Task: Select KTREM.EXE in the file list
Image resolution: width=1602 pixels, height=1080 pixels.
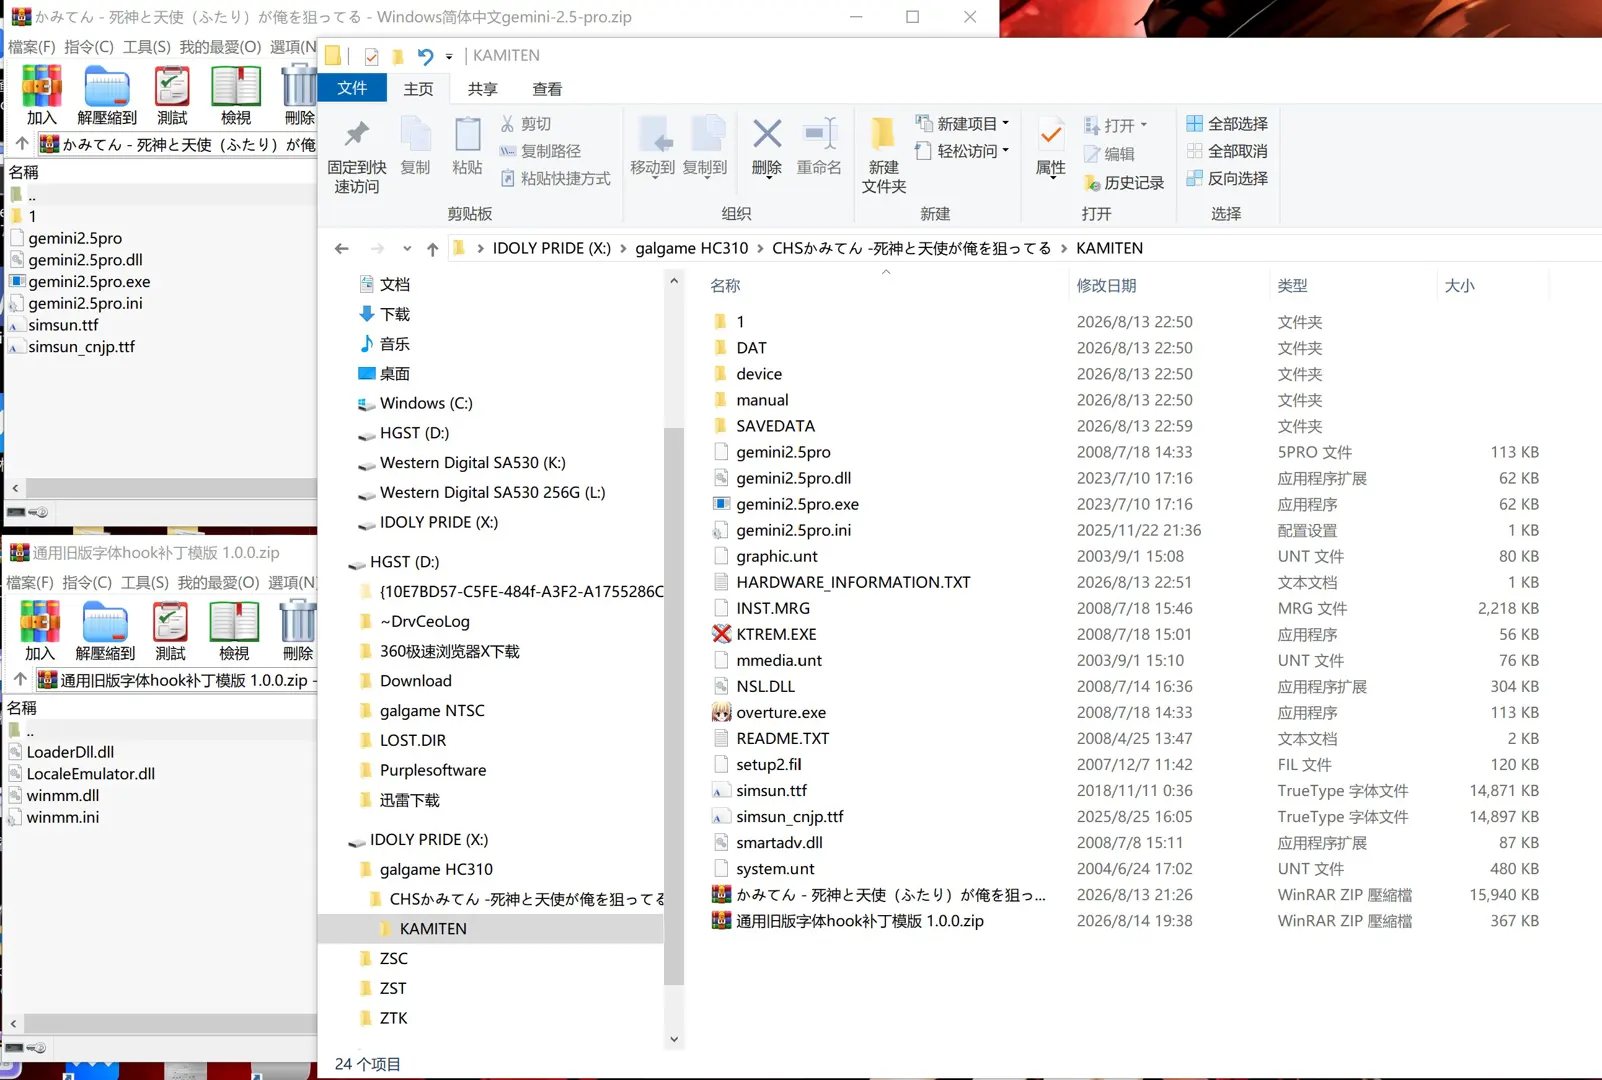Action: click(x=776, y=634)
